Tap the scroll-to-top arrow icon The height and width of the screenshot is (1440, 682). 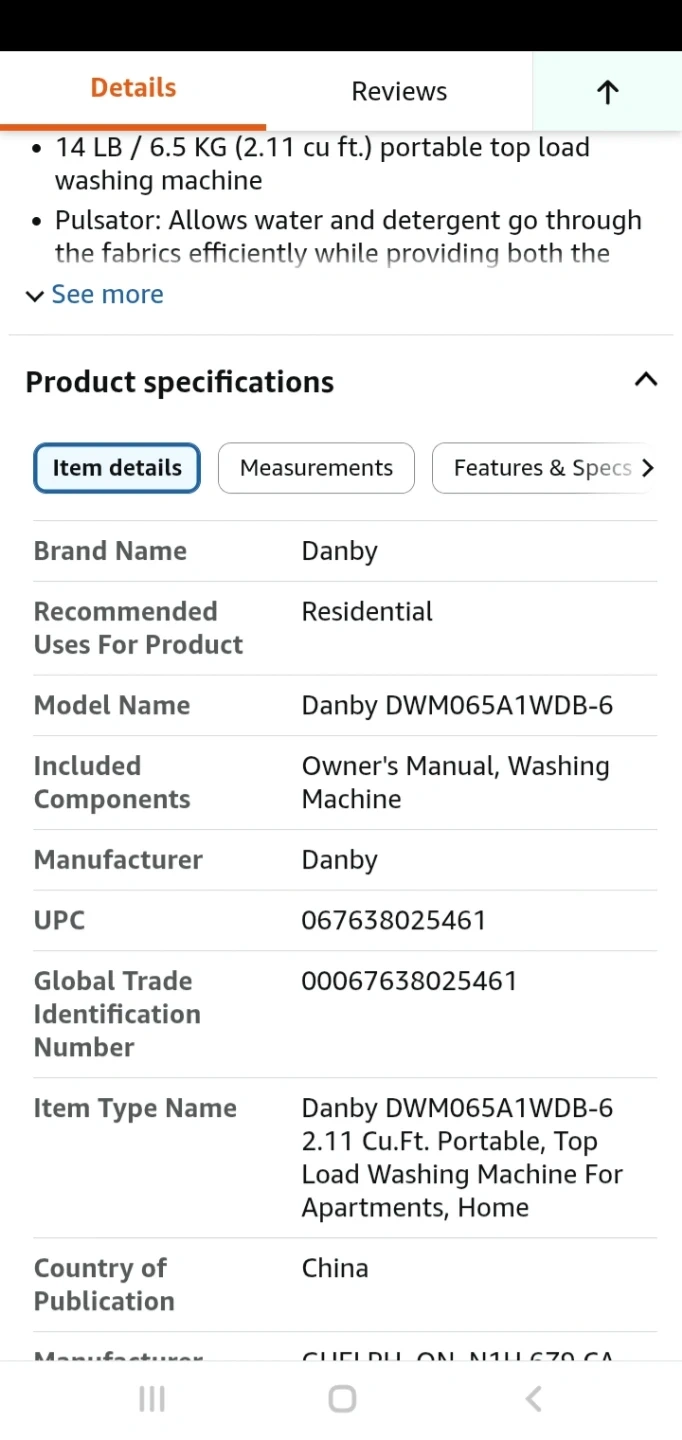[607, 92]
